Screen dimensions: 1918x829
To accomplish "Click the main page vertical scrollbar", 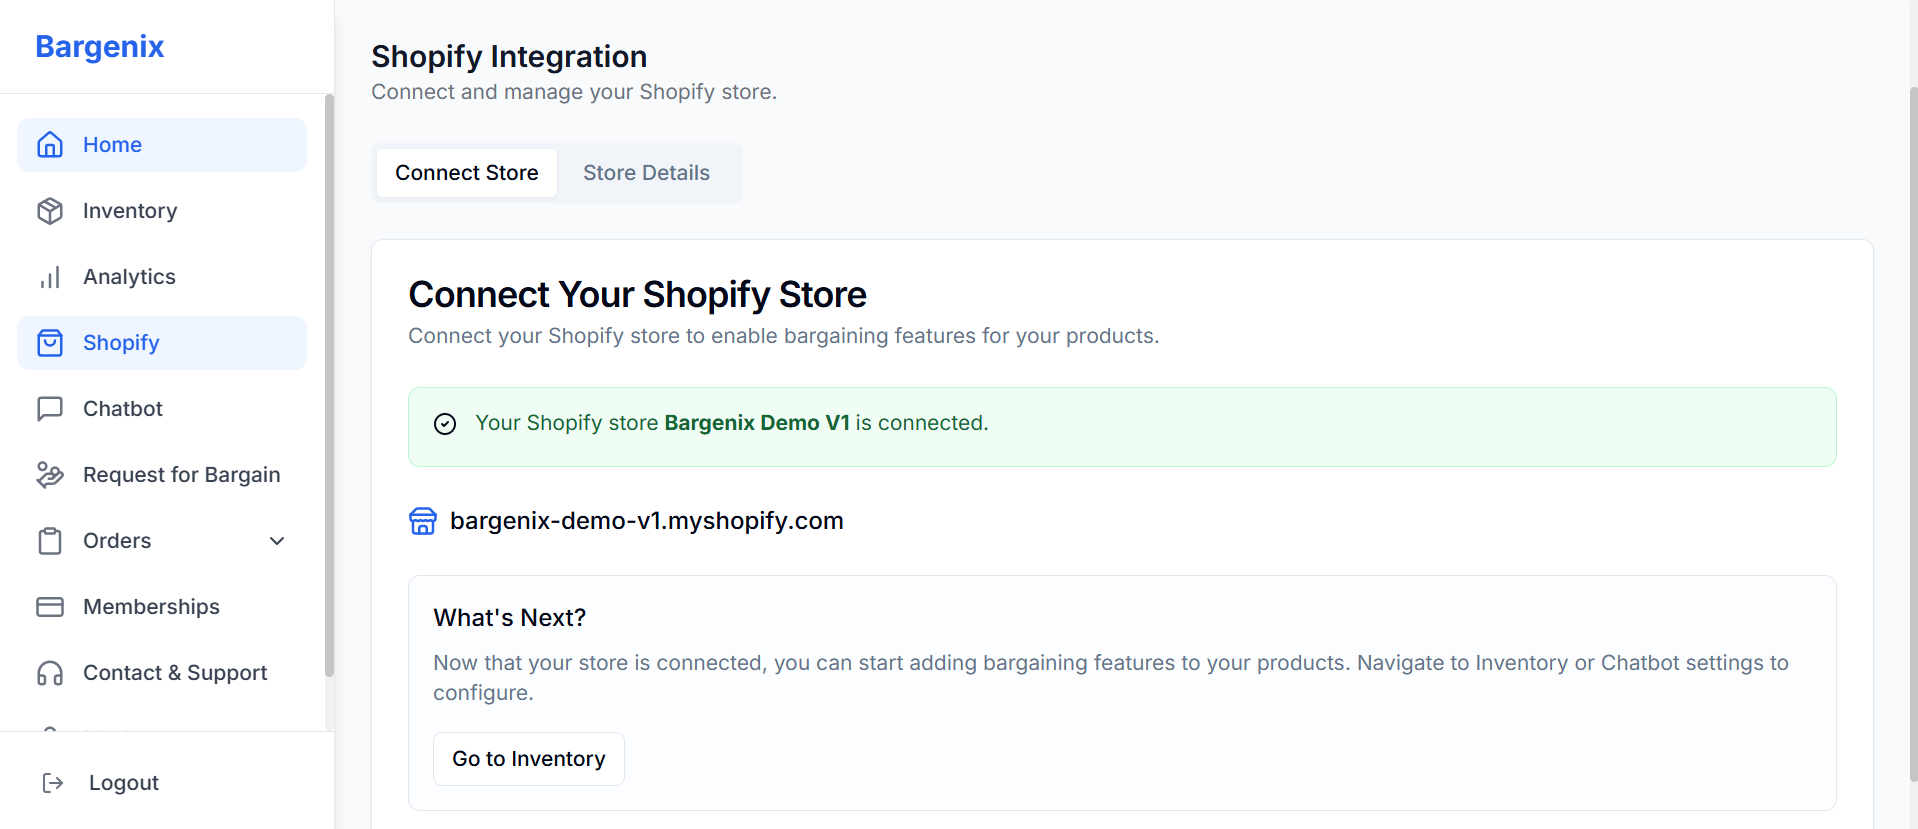I will (x=1913, y=435).
